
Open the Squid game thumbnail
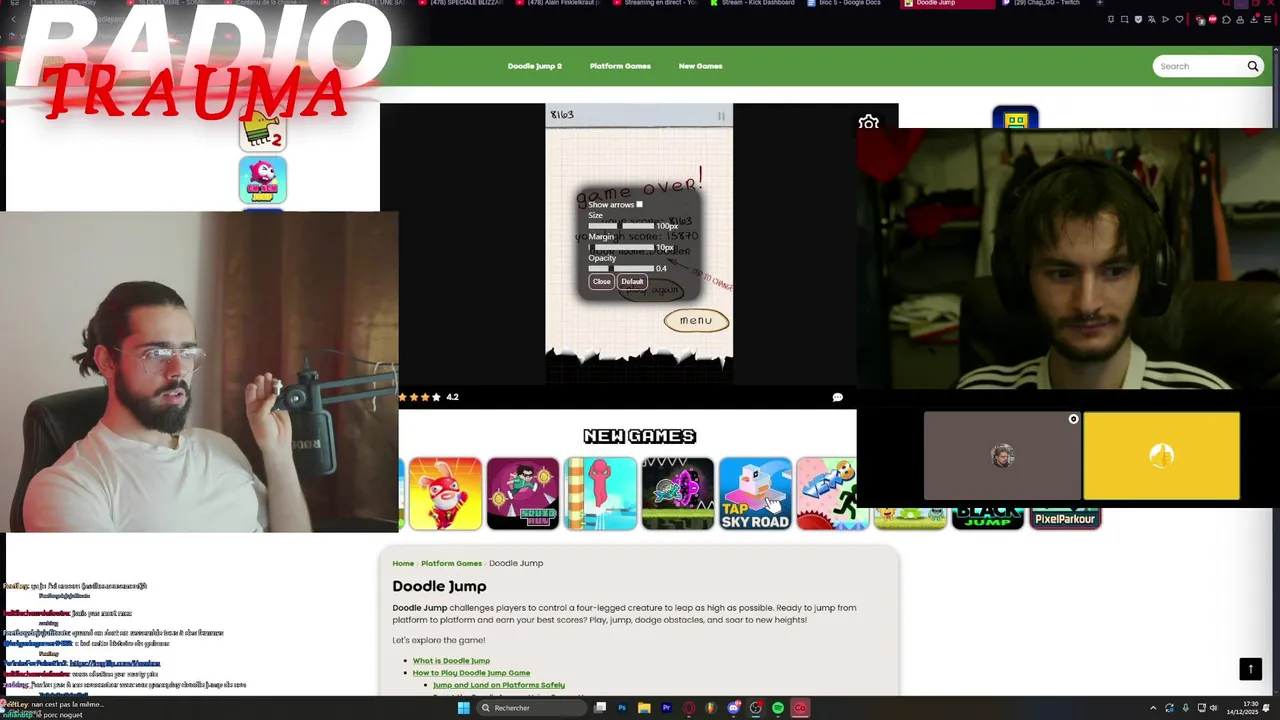[x=522, y=493]
